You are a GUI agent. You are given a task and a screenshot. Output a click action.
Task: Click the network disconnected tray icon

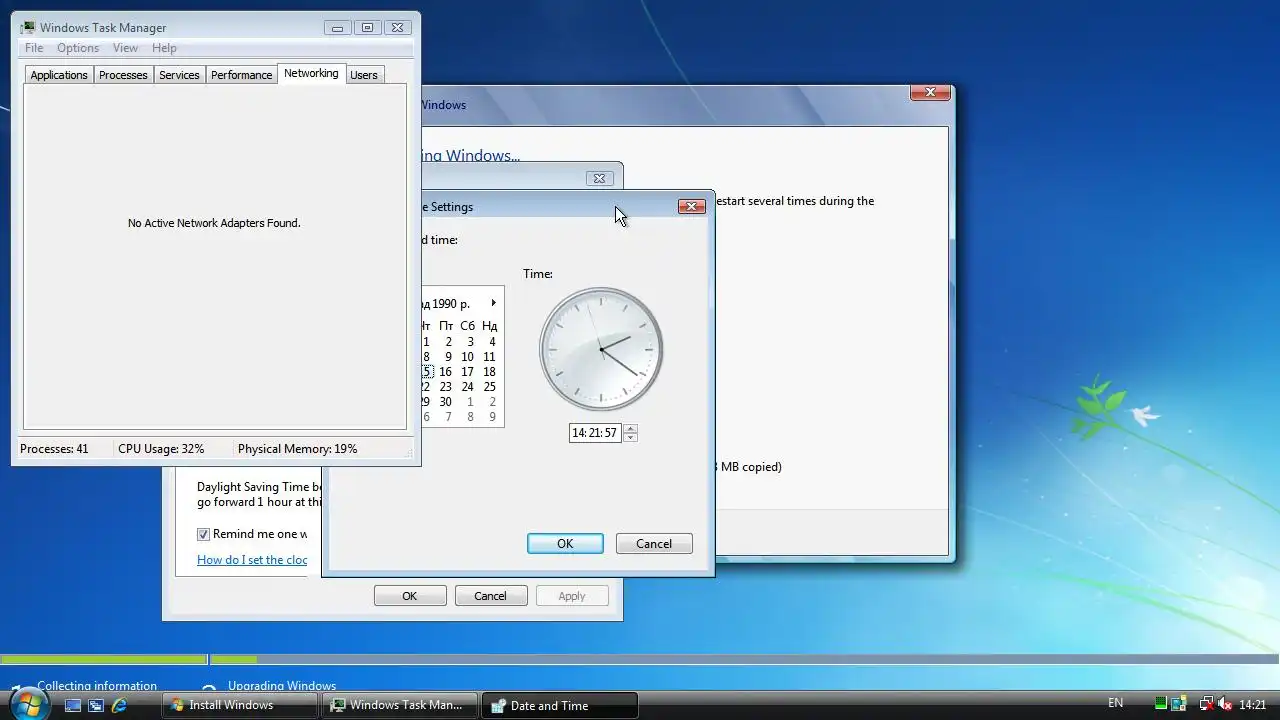coord(1206,704)
